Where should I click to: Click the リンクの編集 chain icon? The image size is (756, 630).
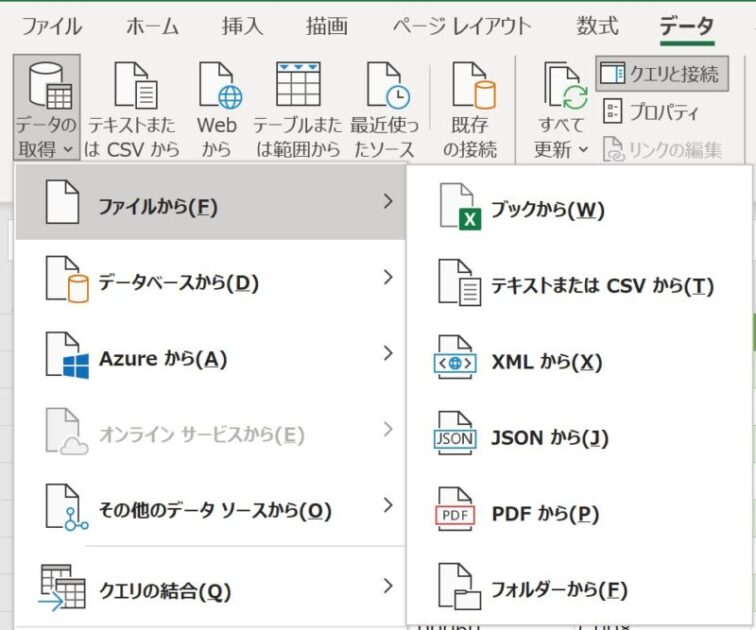coord(614,149)
